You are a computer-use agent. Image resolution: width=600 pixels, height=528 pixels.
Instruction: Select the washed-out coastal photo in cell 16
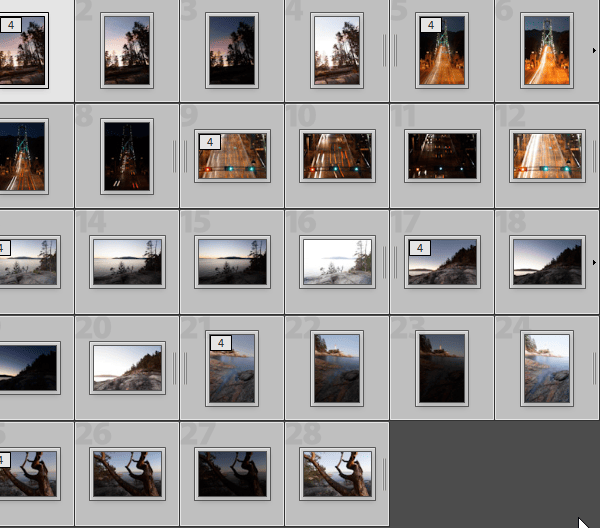(x=337, y=262)
